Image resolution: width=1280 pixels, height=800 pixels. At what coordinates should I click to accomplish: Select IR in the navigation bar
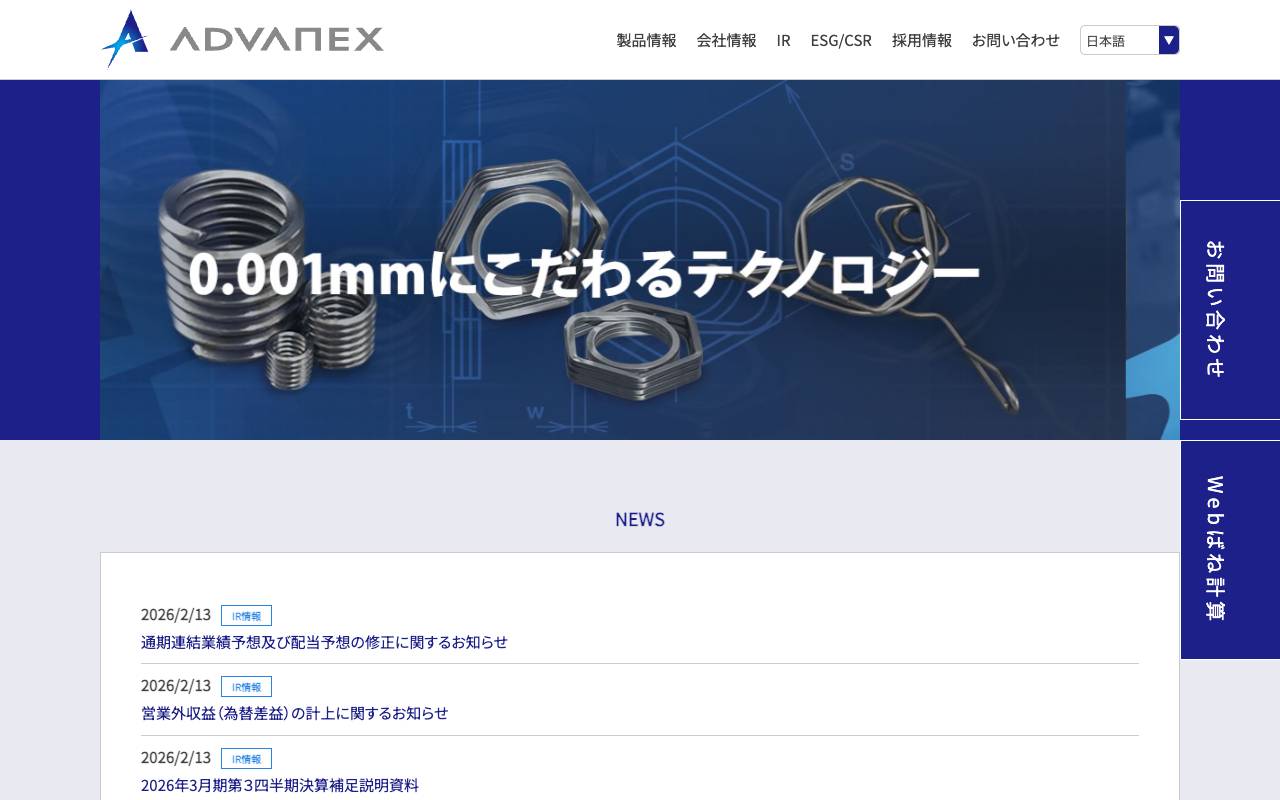coord(783,41)
